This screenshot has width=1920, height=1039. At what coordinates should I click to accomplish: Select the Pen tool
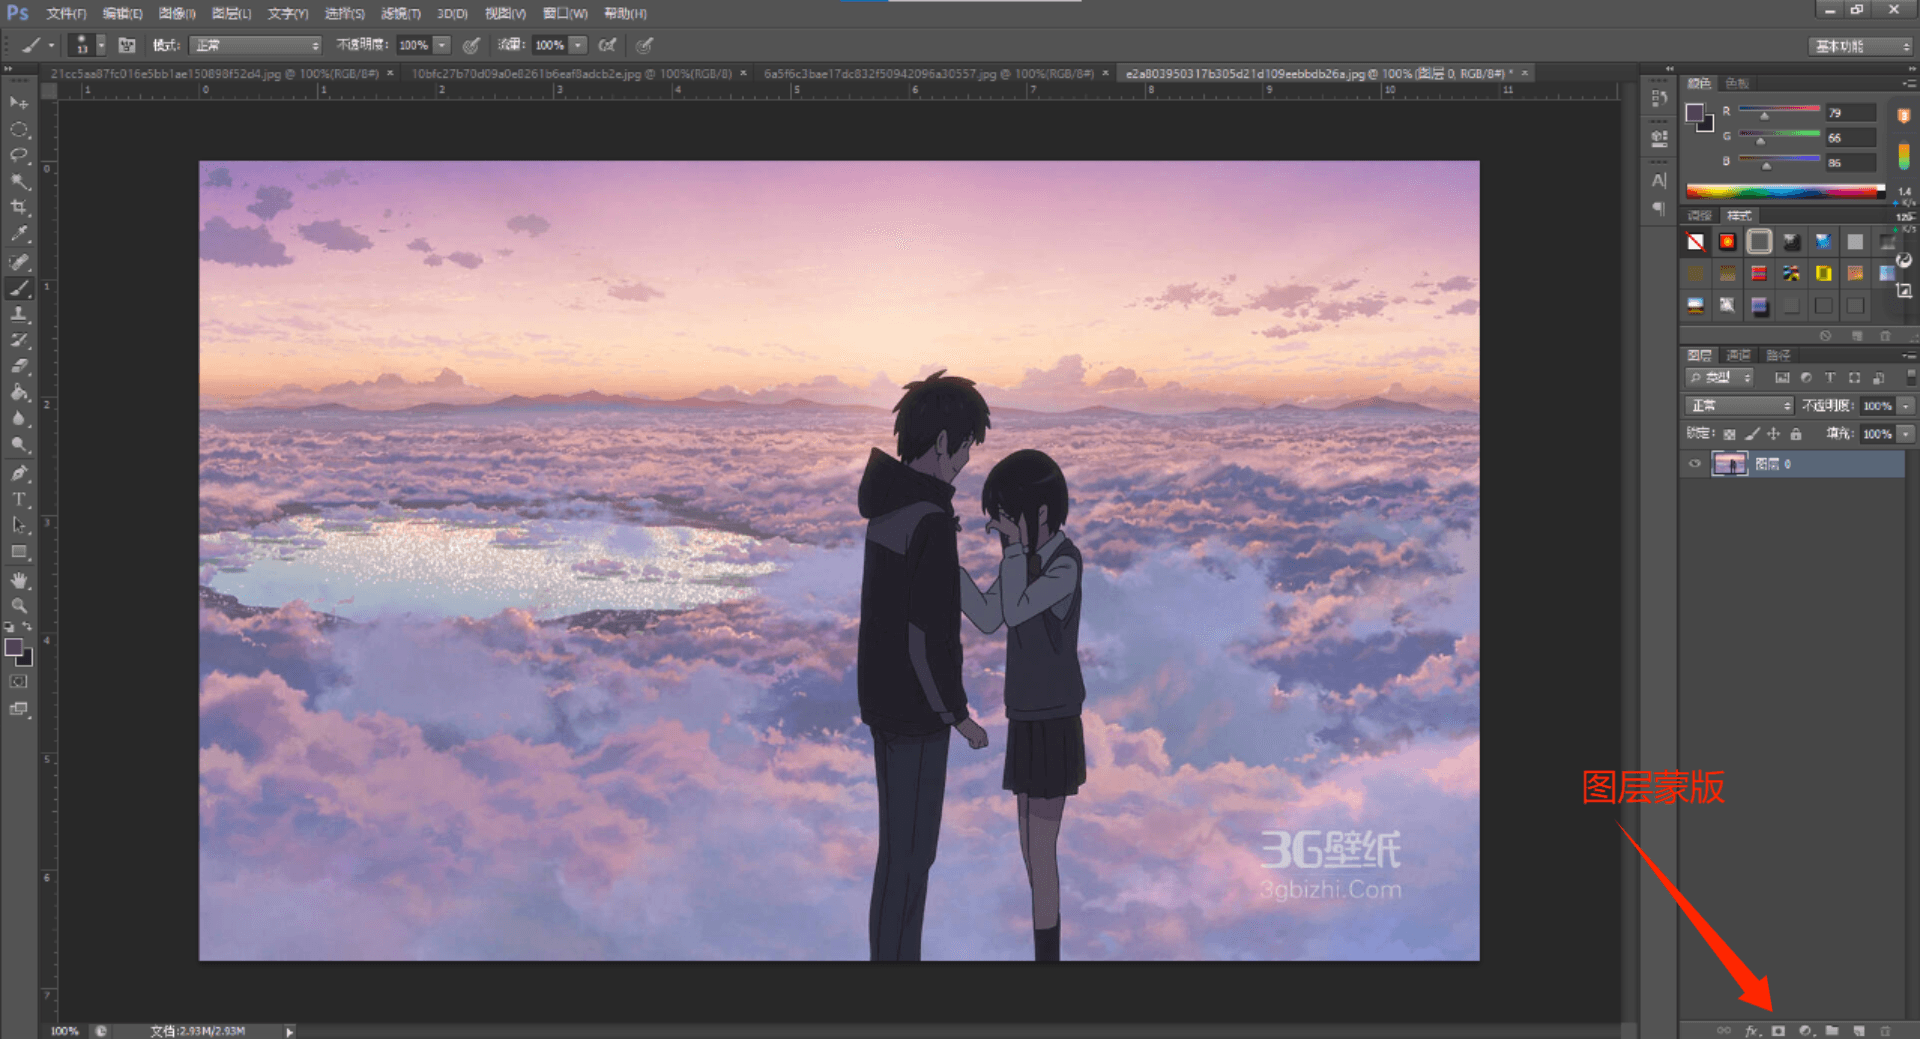click(x=19, y=472)
